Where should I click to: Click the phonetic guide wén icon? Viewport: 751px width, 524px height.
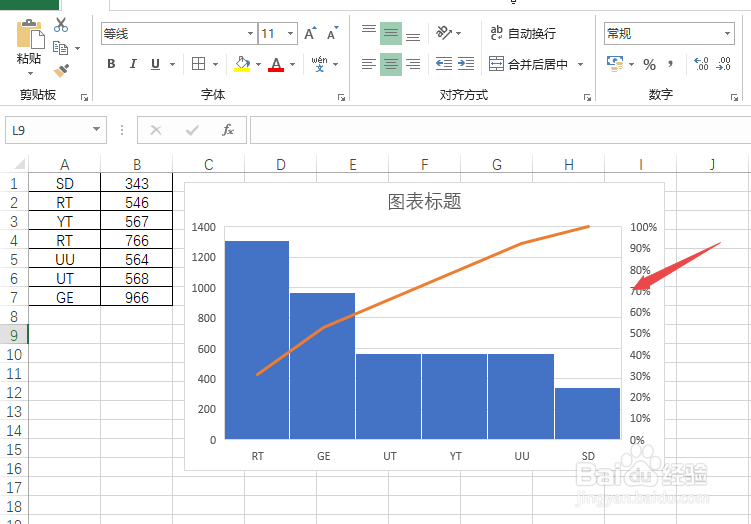point(319,64)
